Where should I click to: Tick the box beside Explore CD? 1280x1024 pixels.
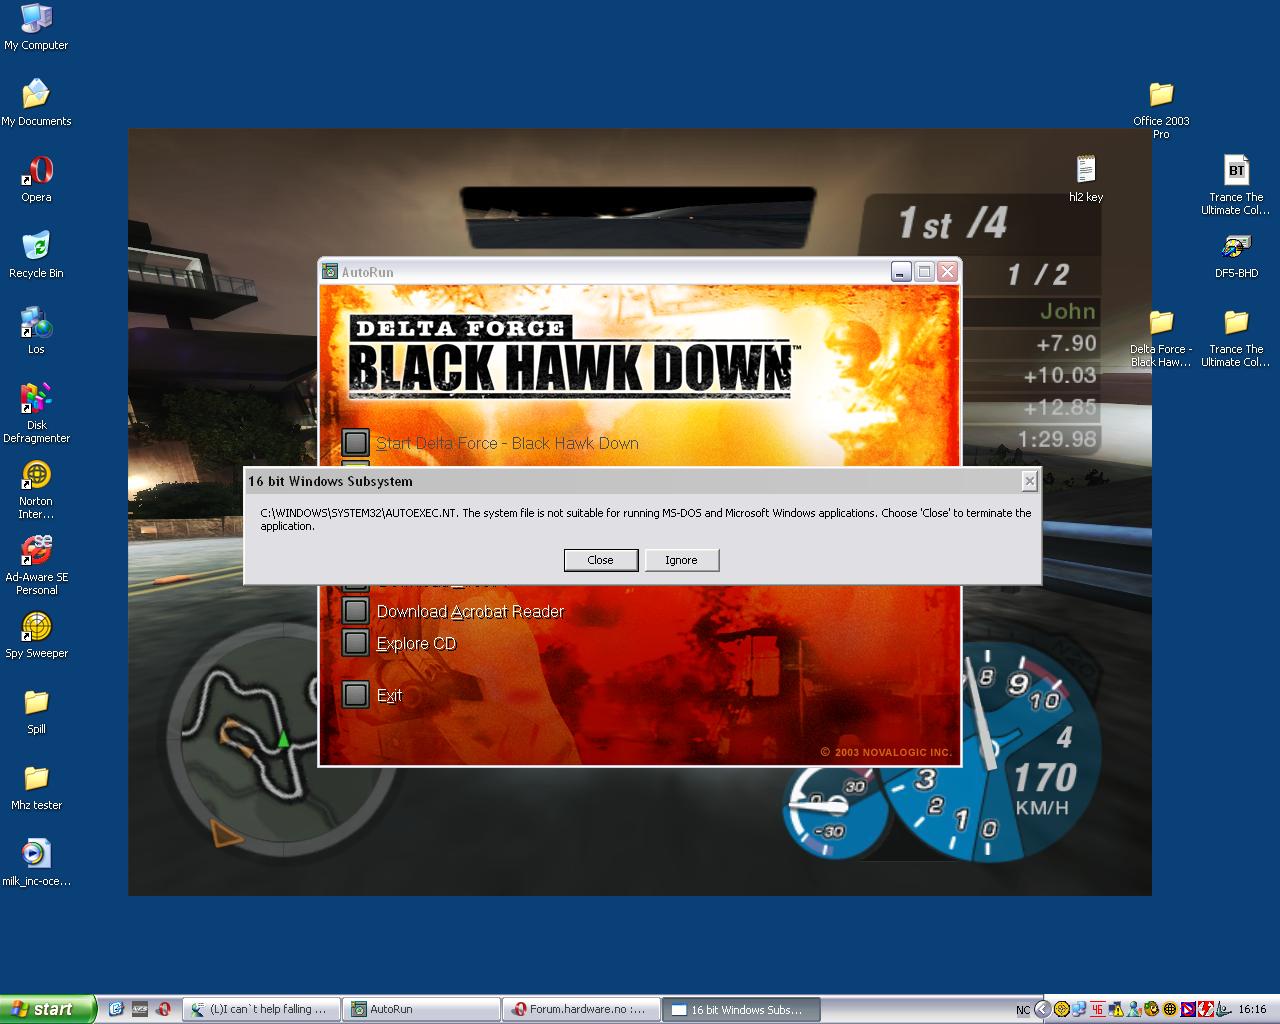click(355, 643)
